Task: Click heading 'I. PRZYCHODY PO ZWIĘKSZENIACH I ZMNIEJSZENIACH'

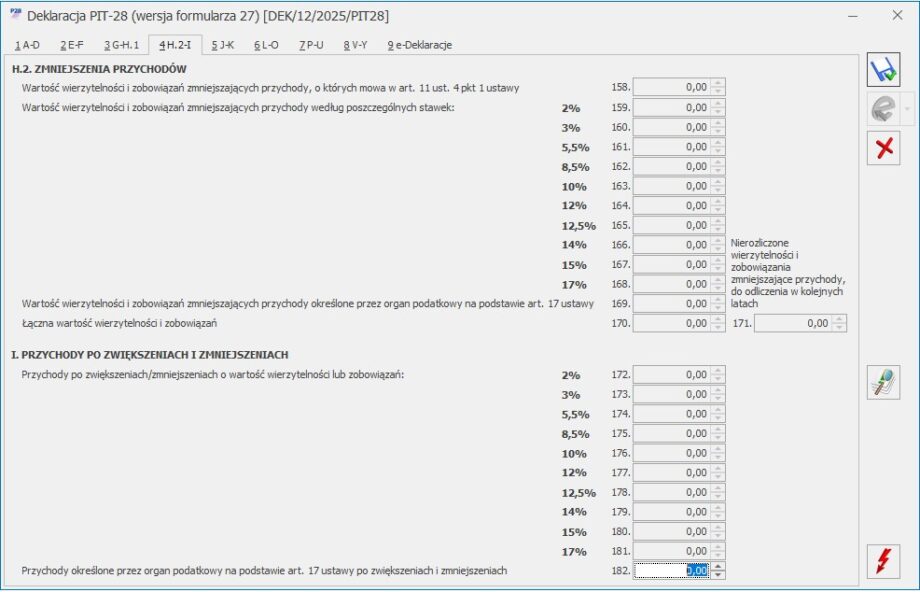Action: pyautogui.click(x=150, y=355)
